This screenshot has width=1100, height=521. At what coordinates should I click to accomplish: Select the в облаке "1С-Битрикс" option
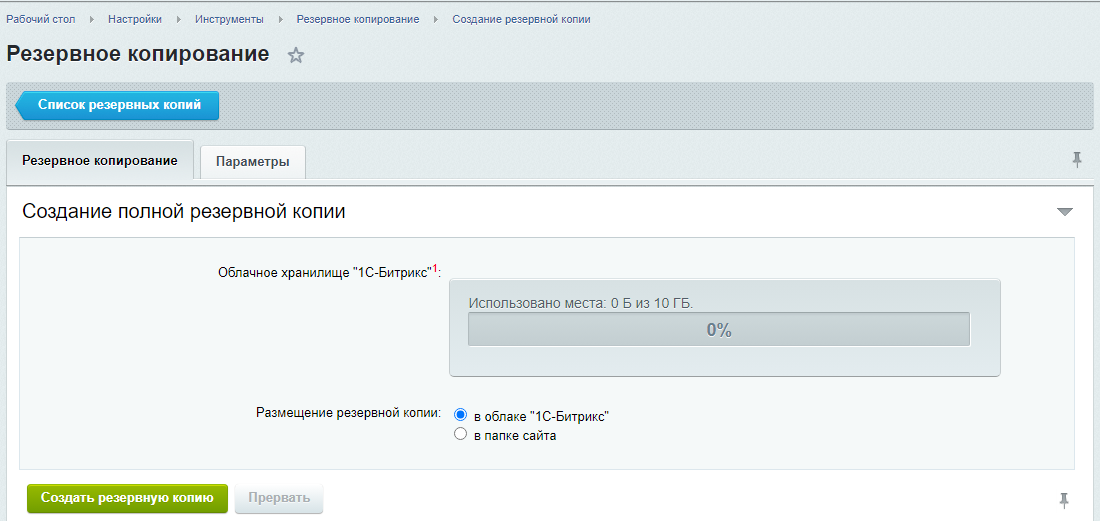[460, 415]
